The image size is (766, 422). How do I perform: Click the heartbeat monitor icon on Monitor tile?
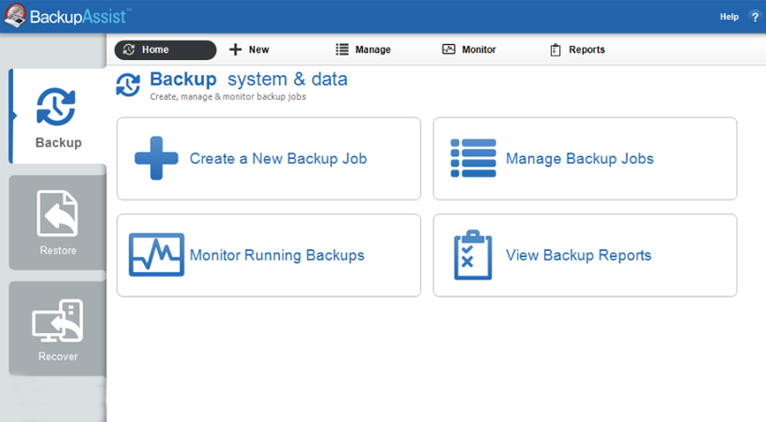156,255
